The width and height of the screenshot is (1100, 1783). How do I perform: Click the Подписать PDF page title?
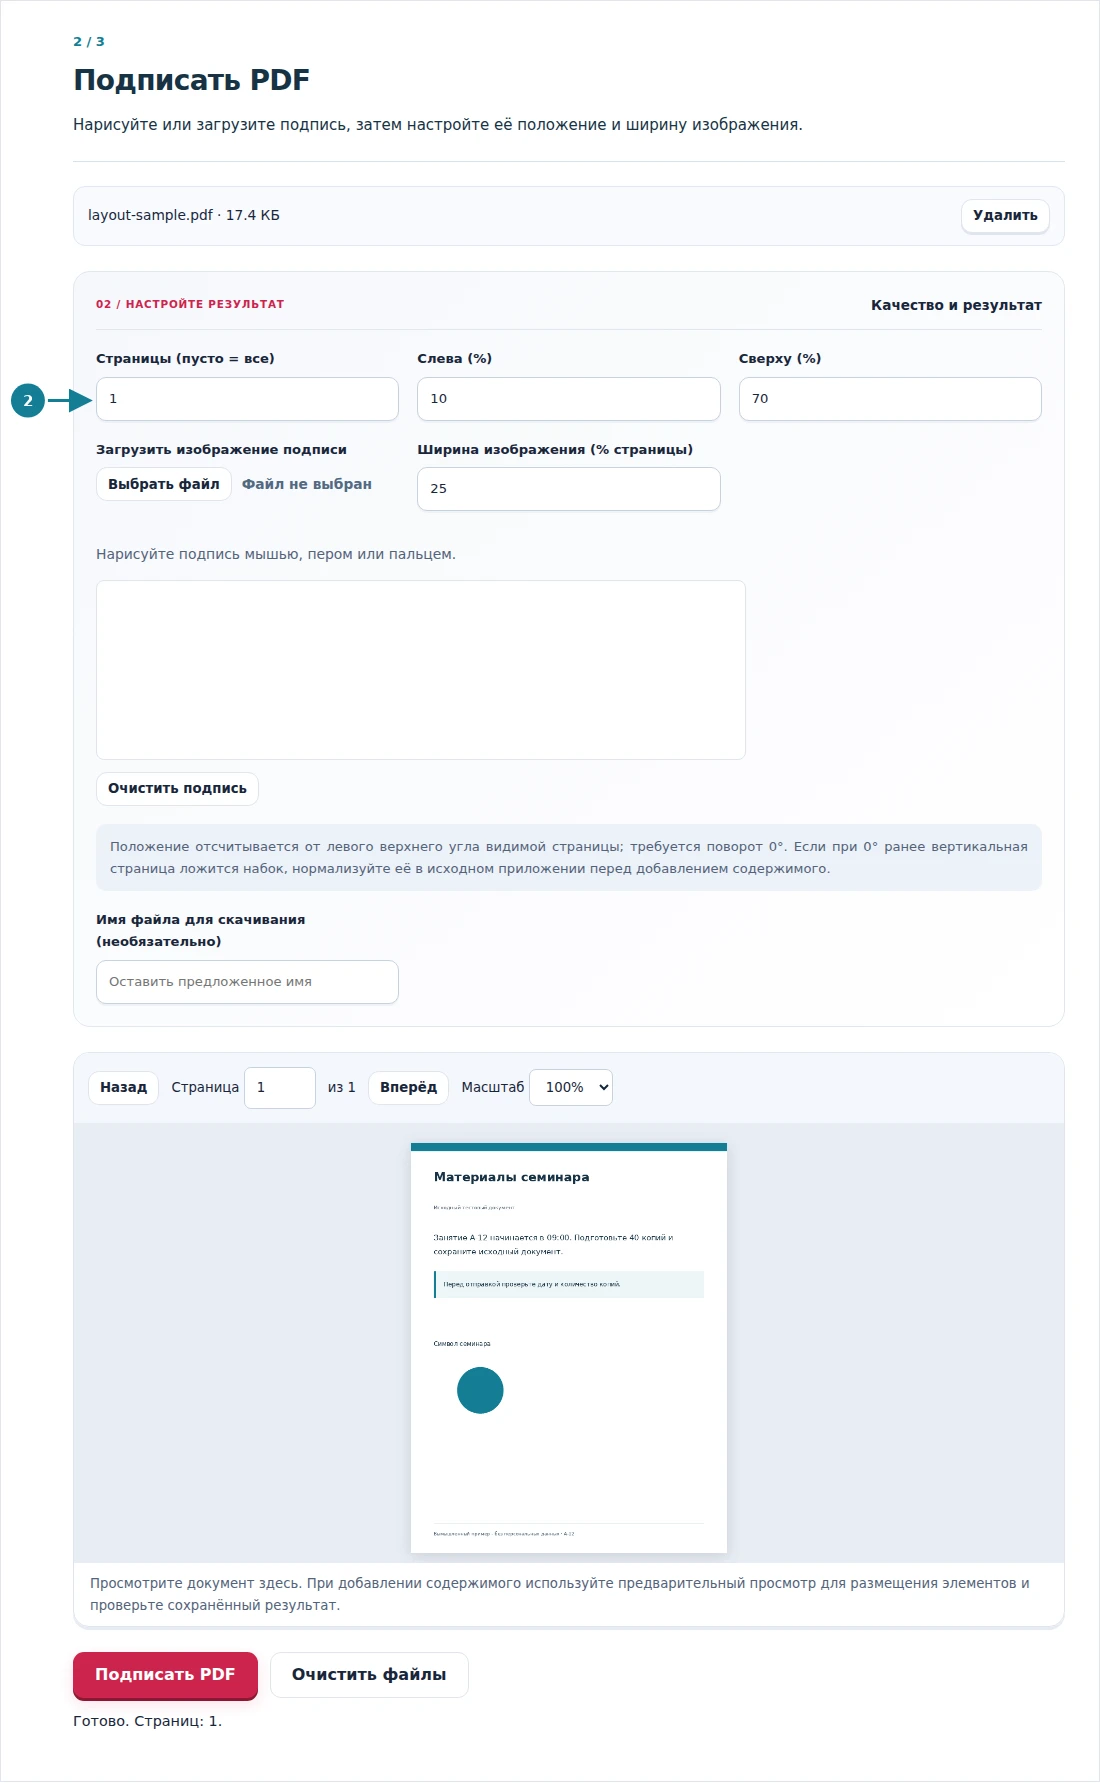point(191,80)
